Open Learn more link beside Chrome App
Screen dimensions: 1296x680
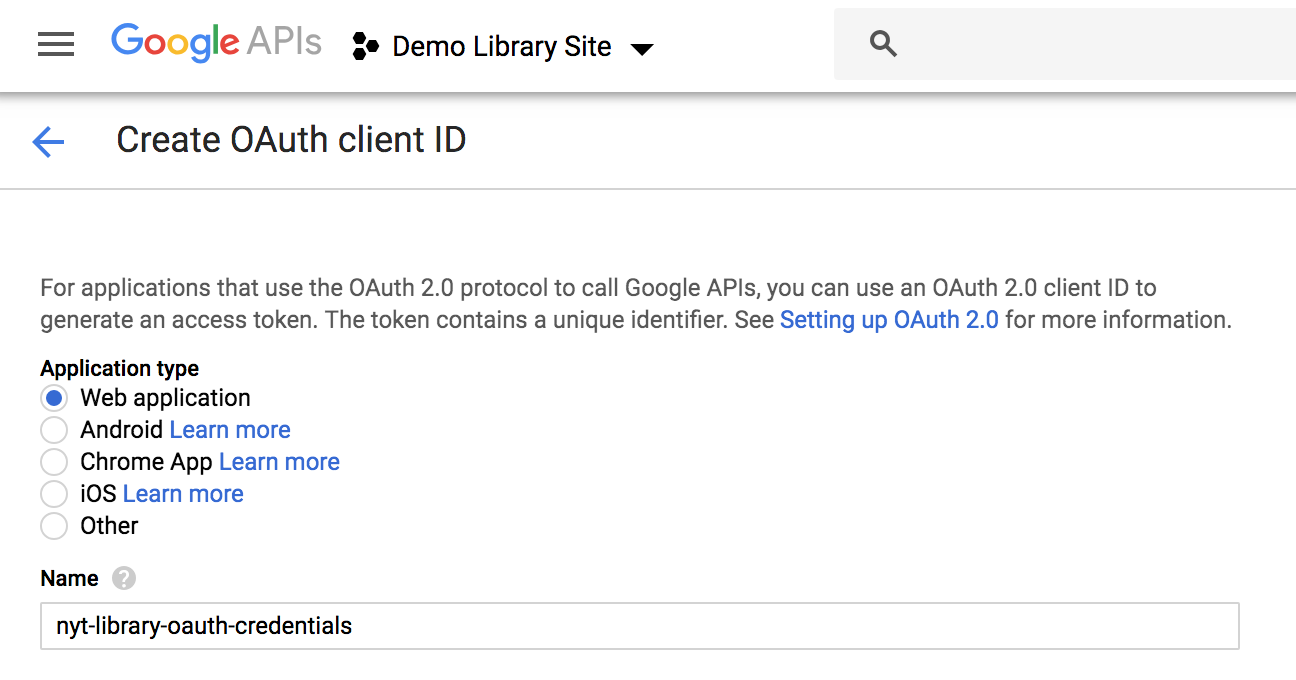coord(279,462)
